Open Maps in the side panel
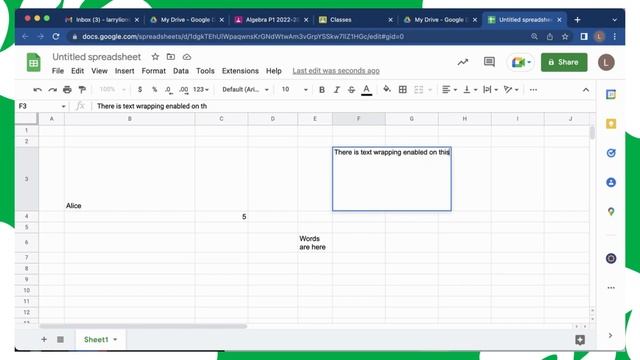Screen dimensions: 640x360 tap(611, 211)
